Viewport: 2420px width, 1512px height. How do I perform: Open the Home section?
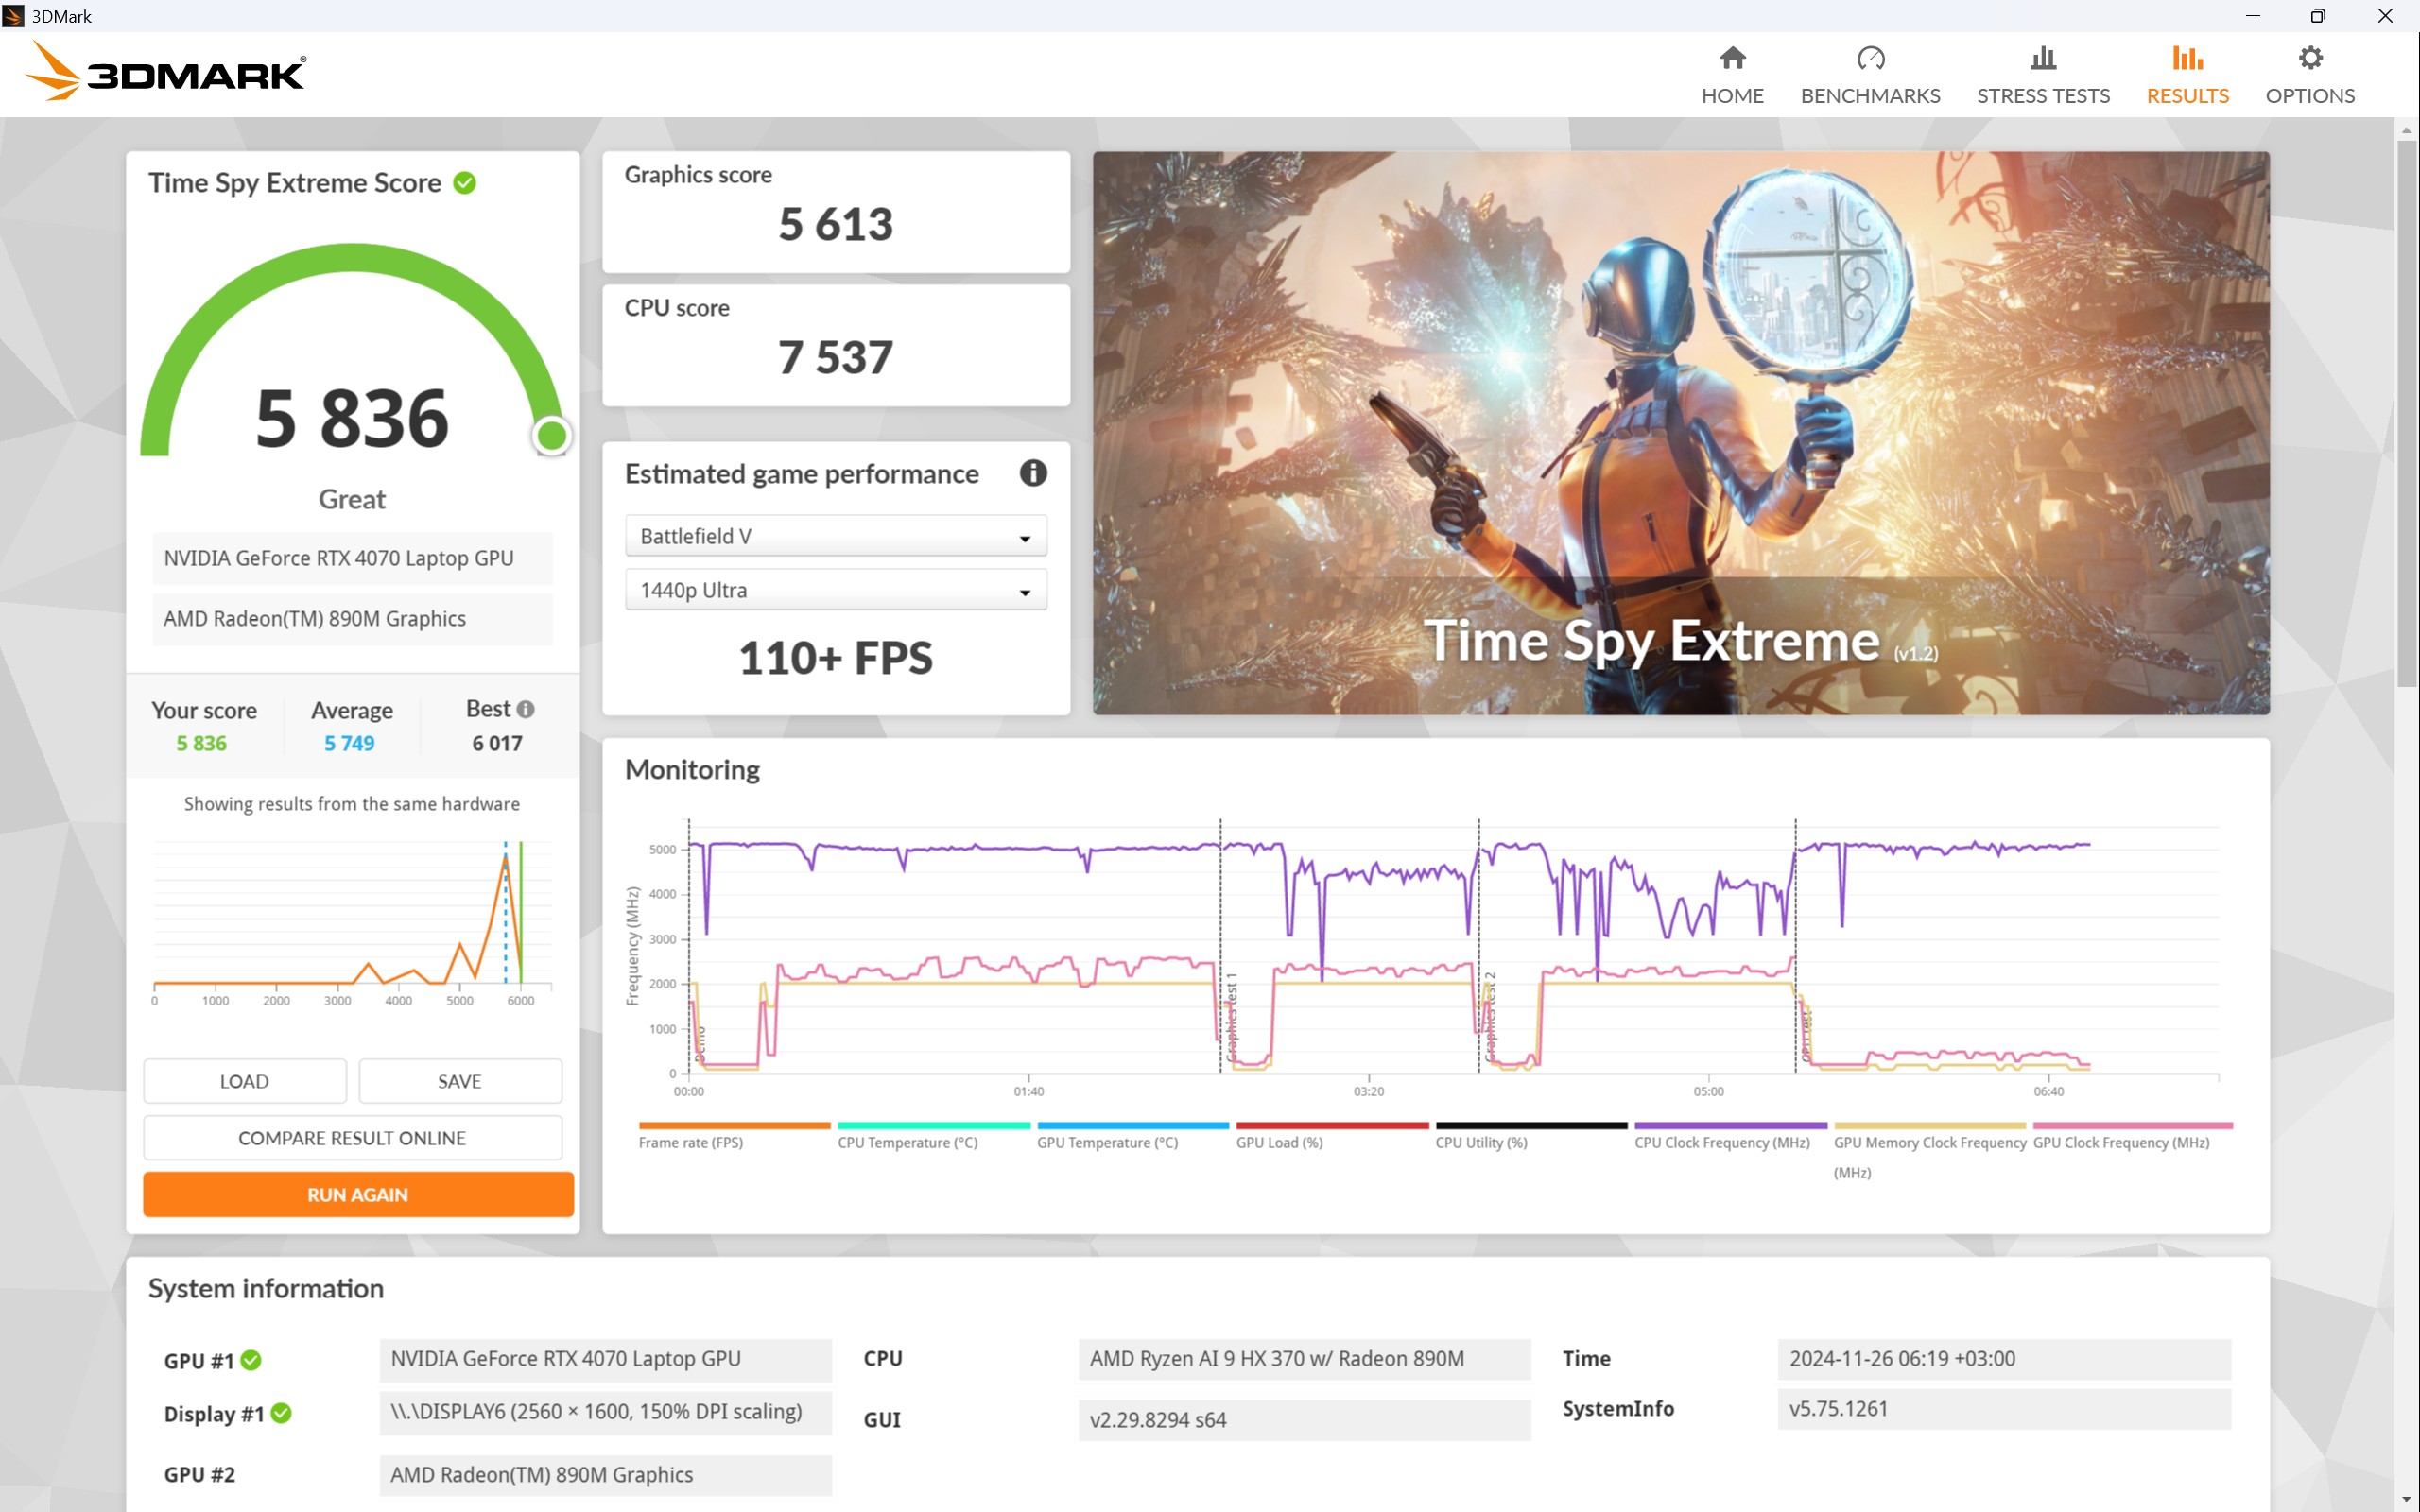tap(1732, 75)
